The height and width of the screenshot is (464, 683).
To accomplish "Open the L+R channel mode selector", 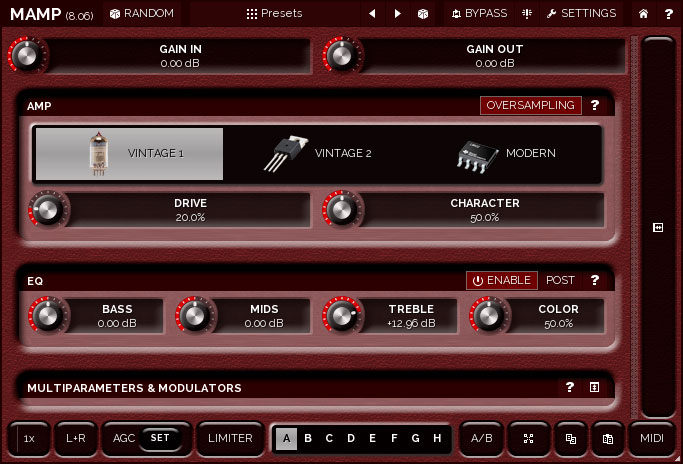I will 76,438.
